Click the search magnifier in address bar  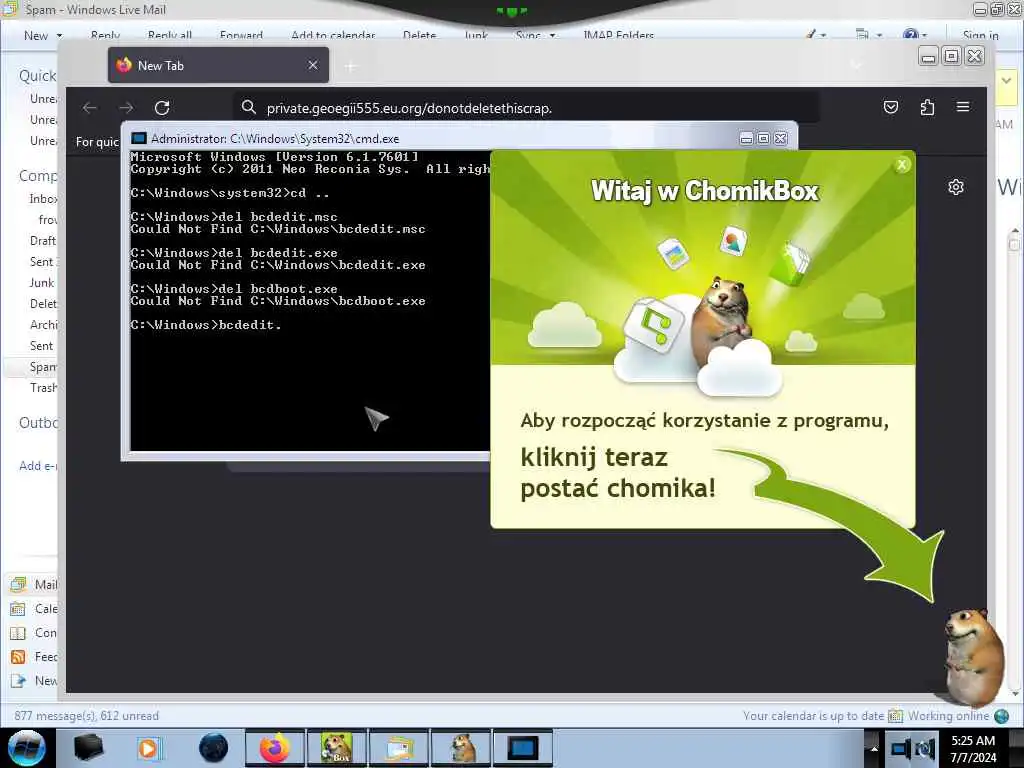coord(248,107)
